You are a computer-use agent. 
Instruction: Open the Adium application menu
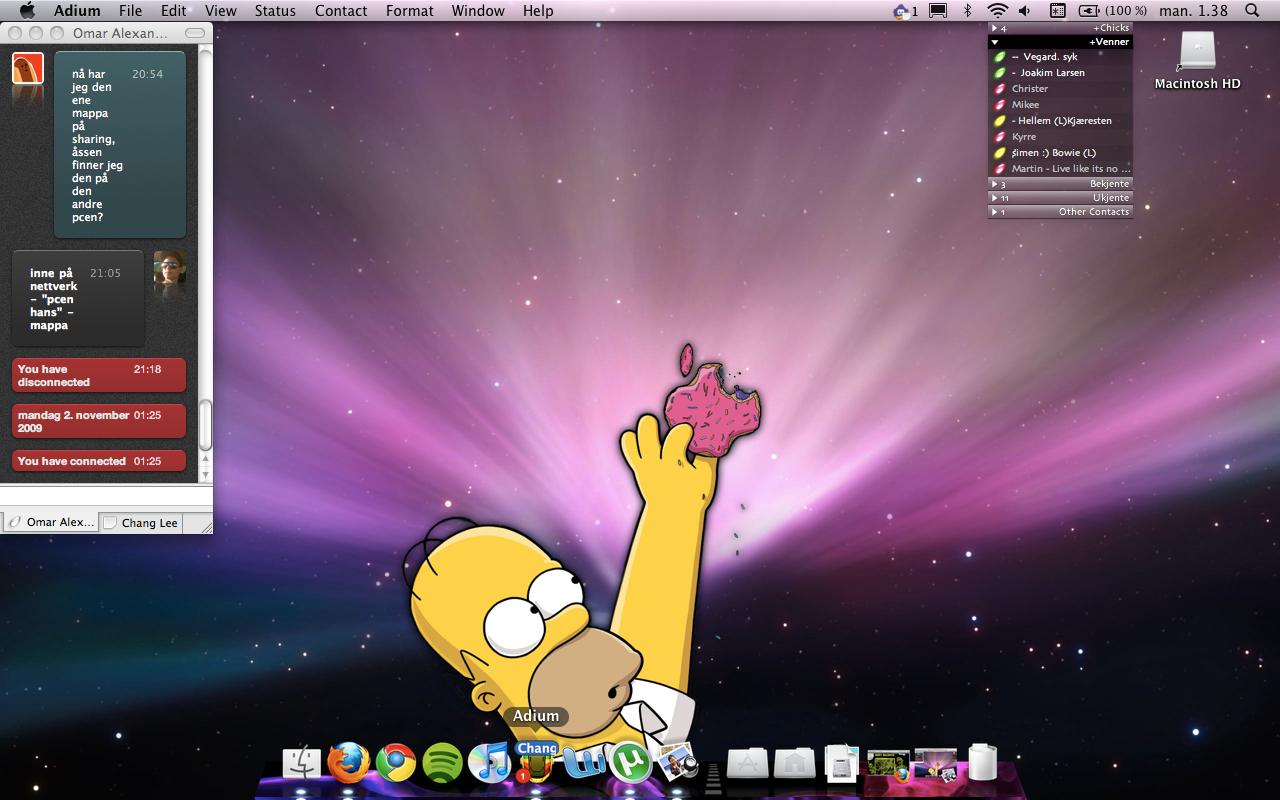[x=77, y=11]
